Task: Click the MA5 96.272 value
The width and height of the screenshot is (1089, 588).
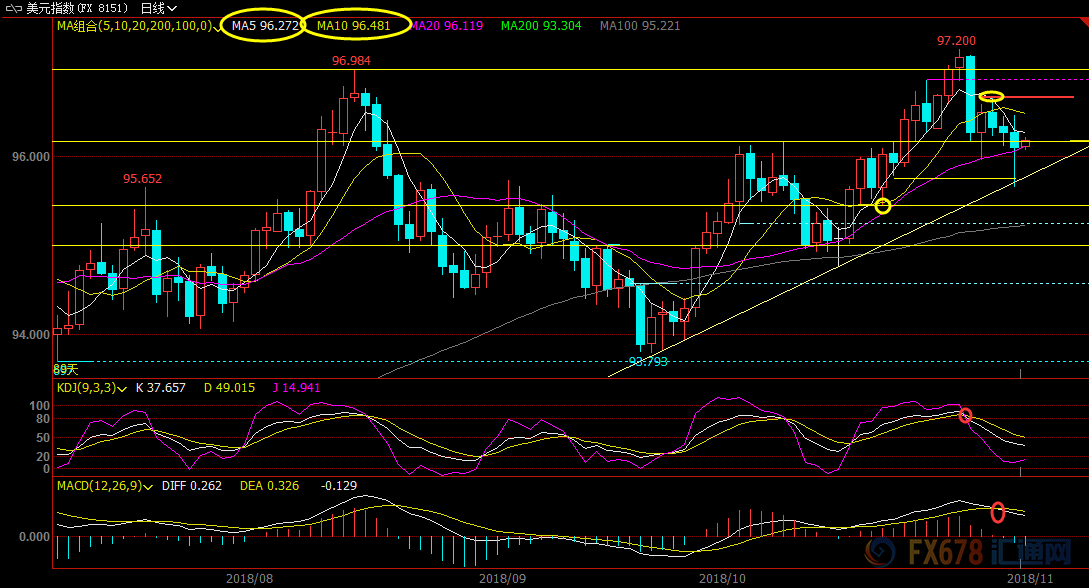Action: pos(265,26)
